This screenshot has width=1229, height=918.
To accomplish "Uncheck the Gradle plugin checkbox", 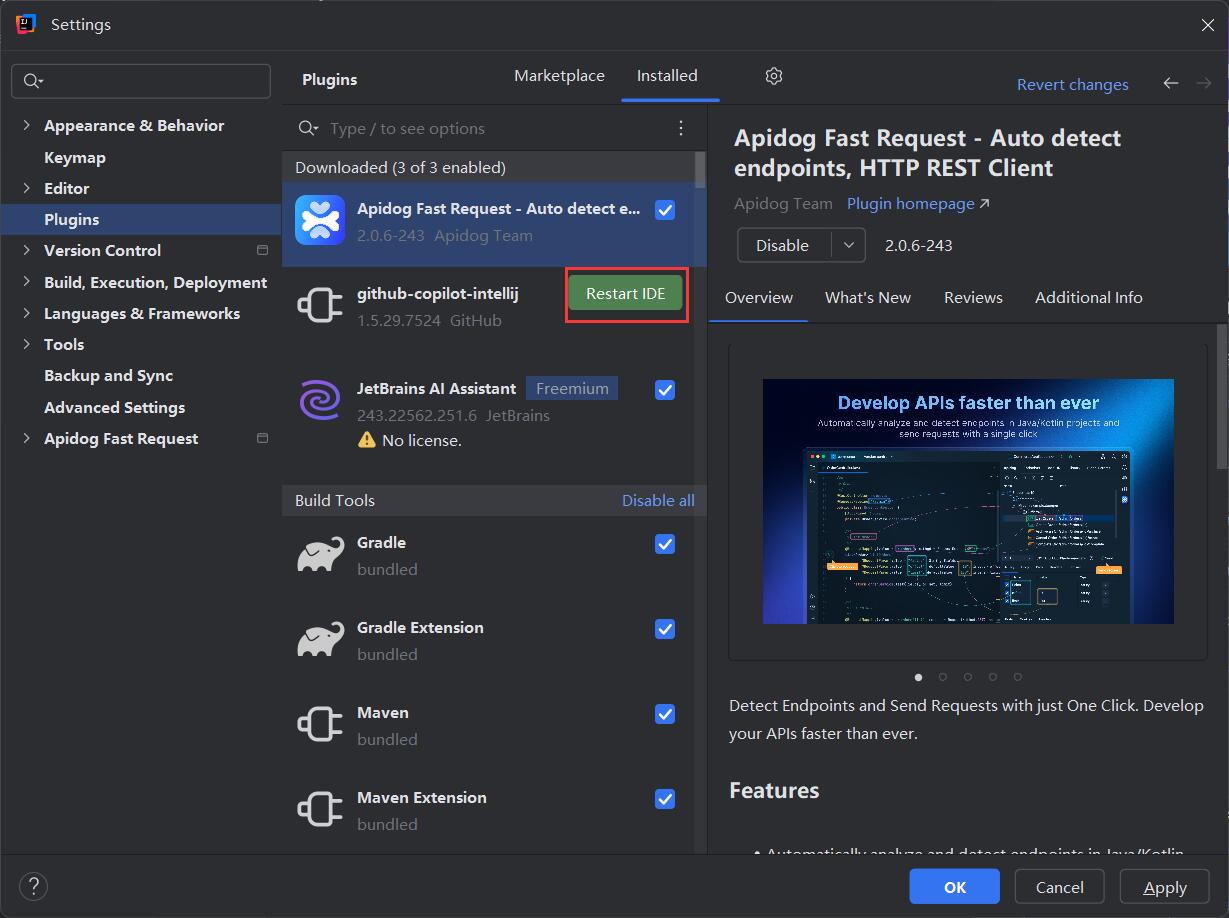I will coord(665,544).
